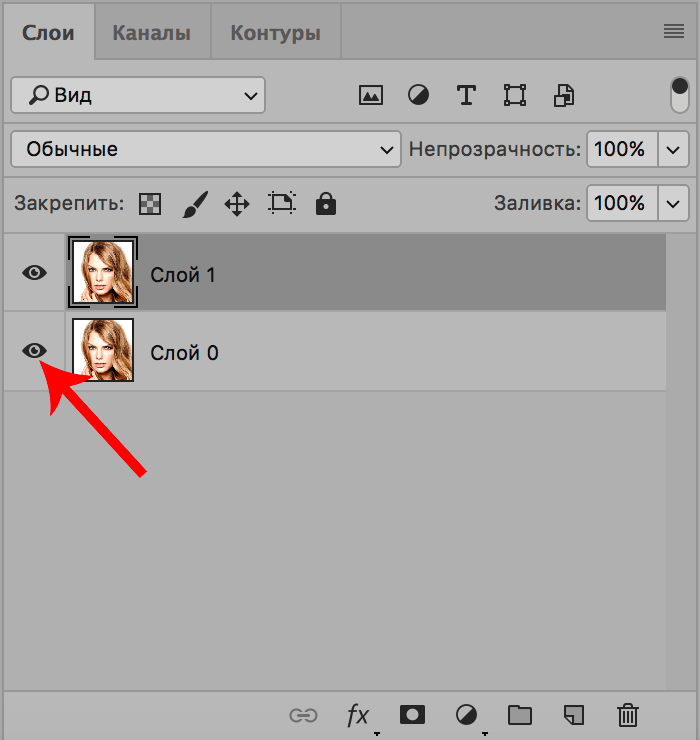Click the adjustment layer filter icon
Image resolution: width=700 pixels, height=740 pixels.
point(418,96)
